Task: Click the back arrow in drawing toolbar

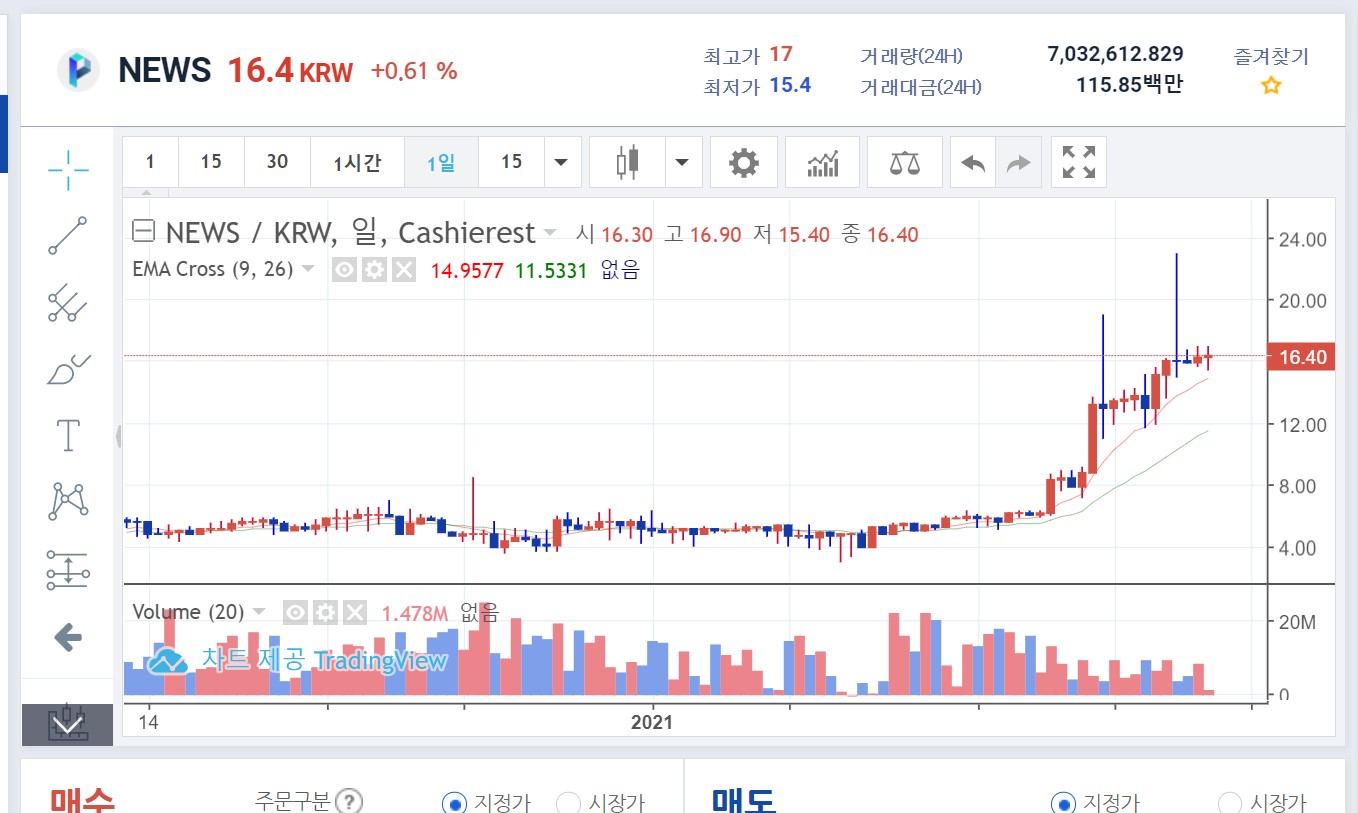Action: 68,636
